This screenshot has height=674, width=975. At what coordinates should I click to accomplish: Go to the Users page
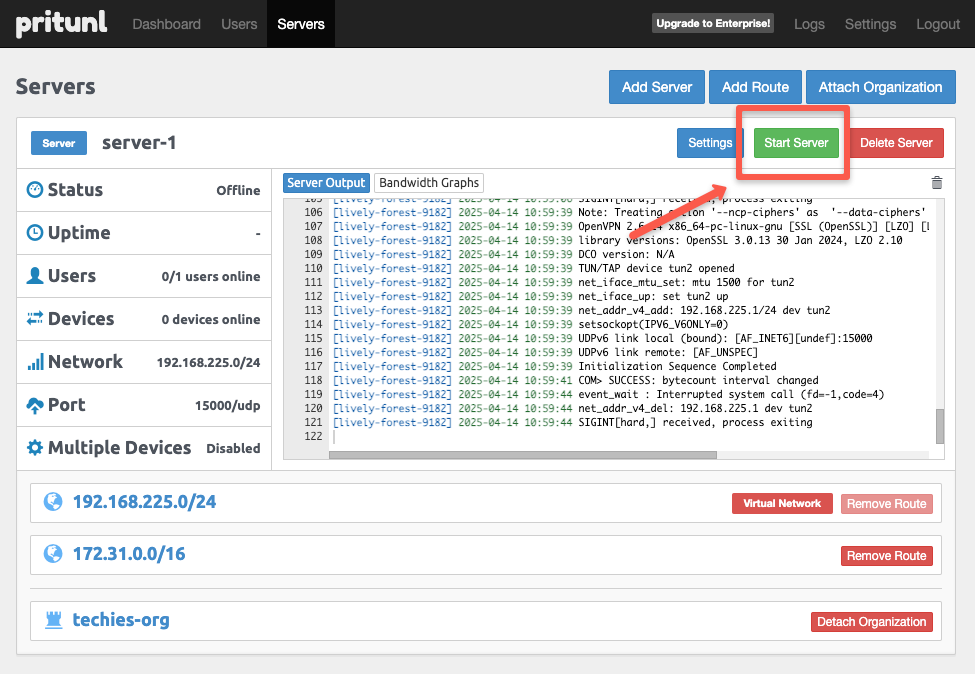pyautogui.click(x=239, y=24)
